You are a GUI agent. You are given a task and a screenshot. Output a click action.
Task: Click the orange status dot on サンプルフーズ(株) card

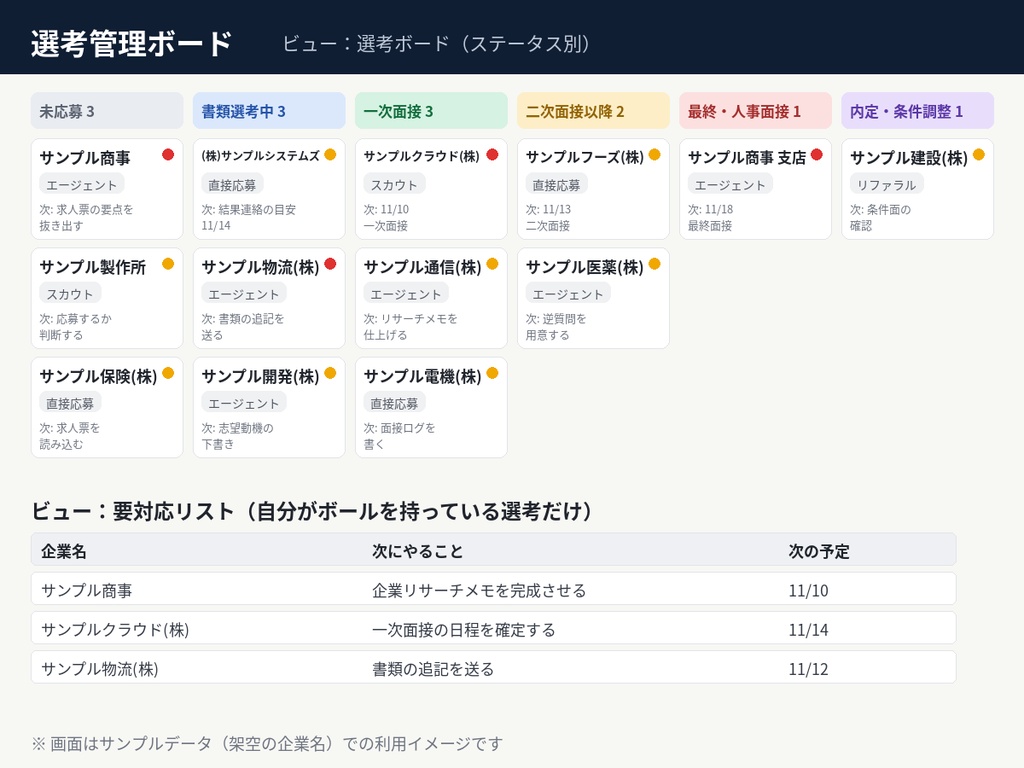tap(654, 155)
